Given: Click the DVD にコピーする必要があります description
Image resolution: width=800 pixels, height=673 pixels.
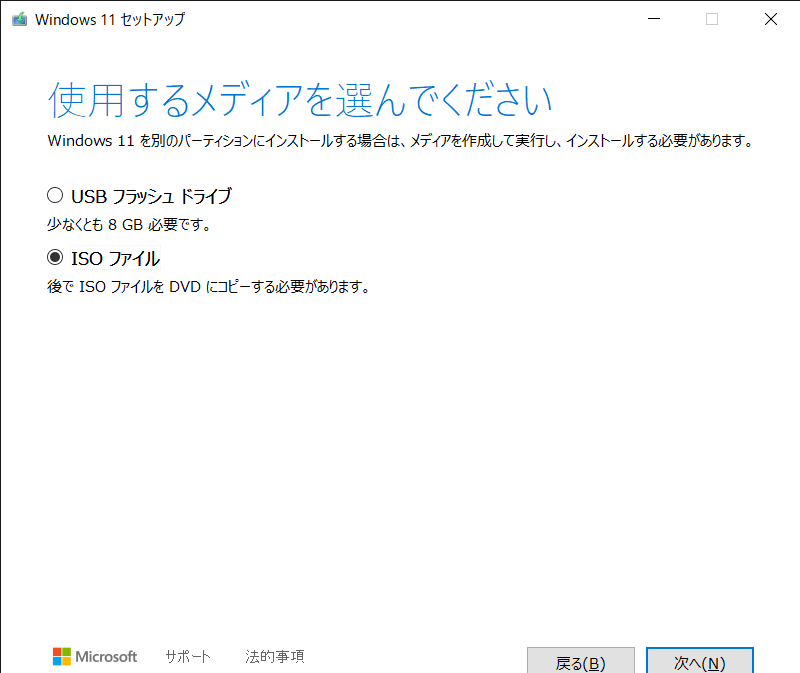Looking at the screenshot, I should [208, 287].
